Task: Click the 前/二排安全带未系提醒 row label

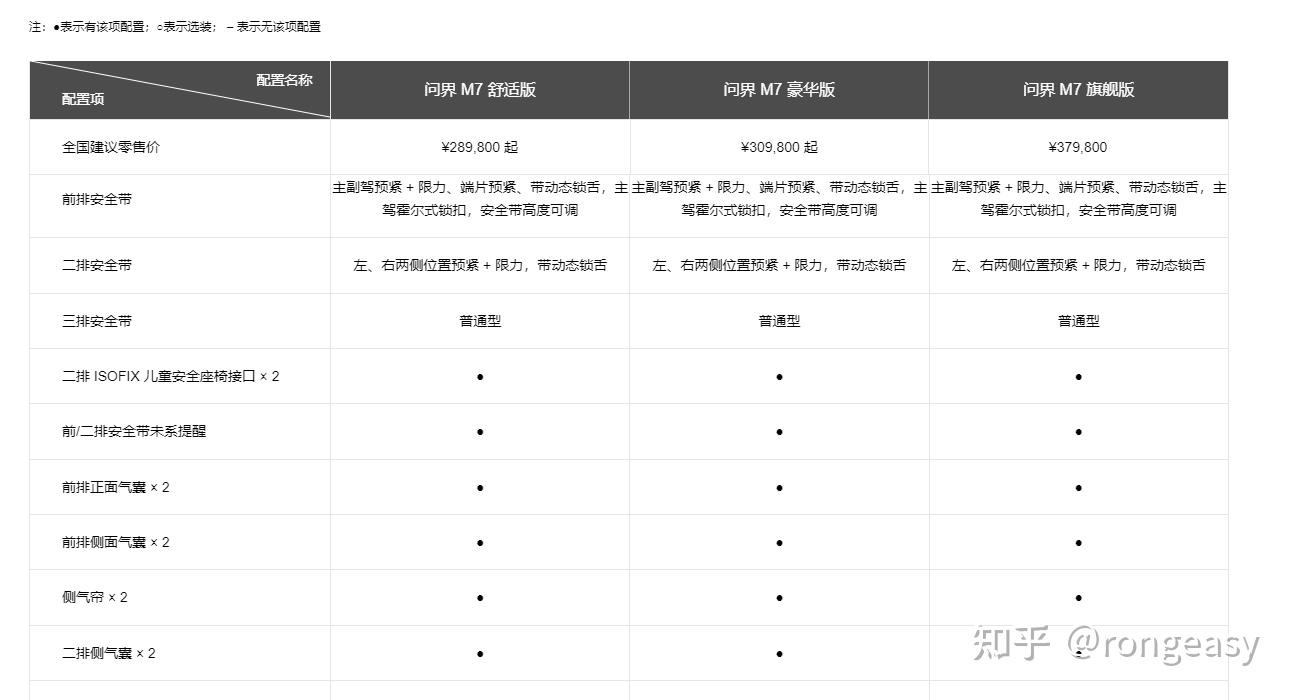Action: click(x=134, y=431)
